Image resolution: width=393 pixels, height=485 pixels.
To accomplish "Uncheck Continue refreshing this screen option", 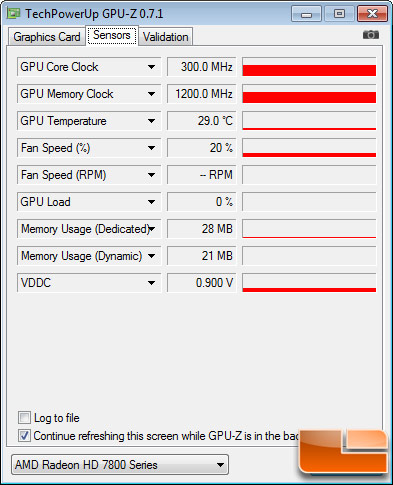I will coord(24,435).
